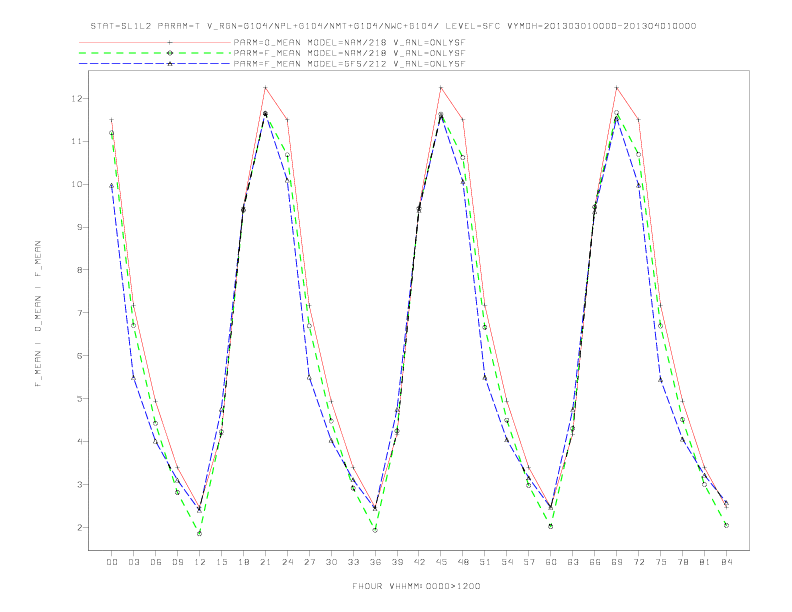Viewport: 792px width, 612px height.
Task: Click the chart title starting with STAT=SL1L2
Action: click(x=393, y=26)
